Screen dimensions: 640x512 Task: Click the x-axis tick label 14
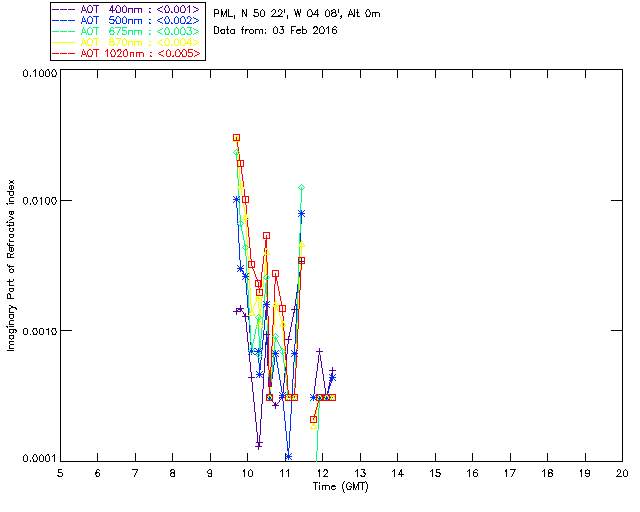coord(398,473)
